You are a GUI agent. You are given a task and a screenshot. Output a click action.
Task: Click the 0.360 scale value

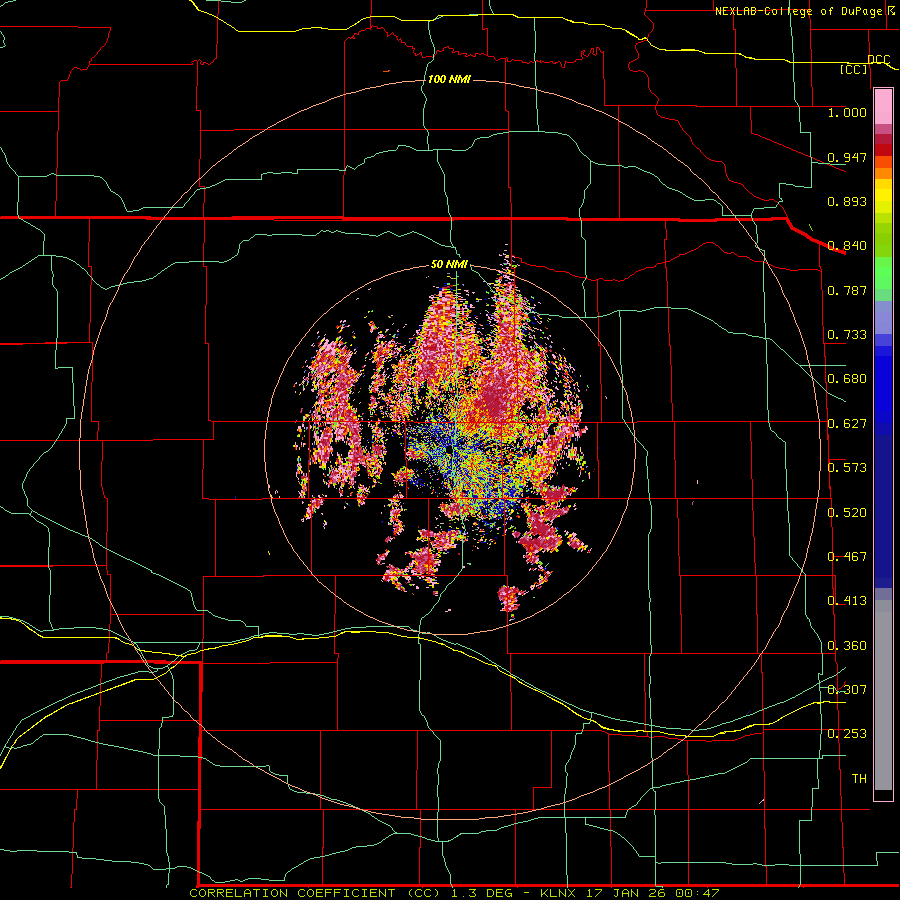847,645
